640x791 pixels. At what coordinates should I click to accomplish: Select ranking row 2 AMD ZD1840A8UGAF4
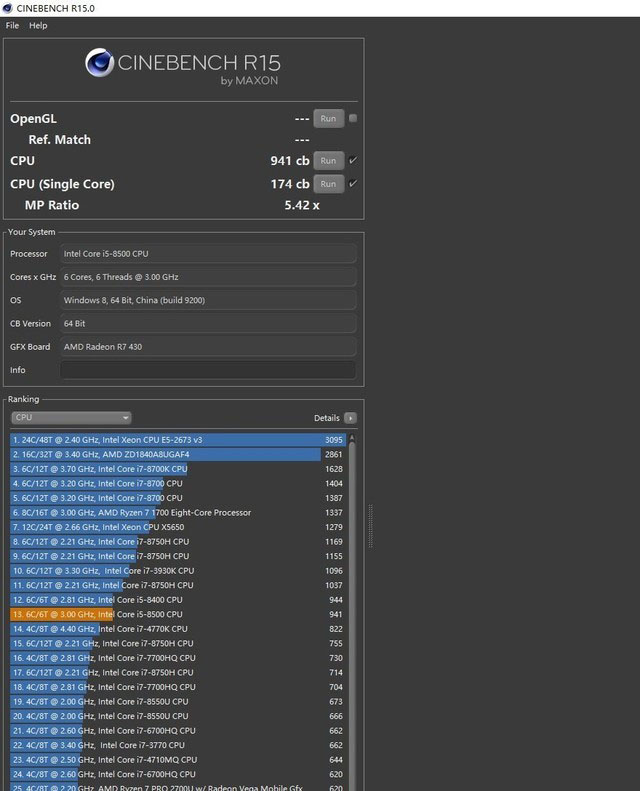click(178, 455)
